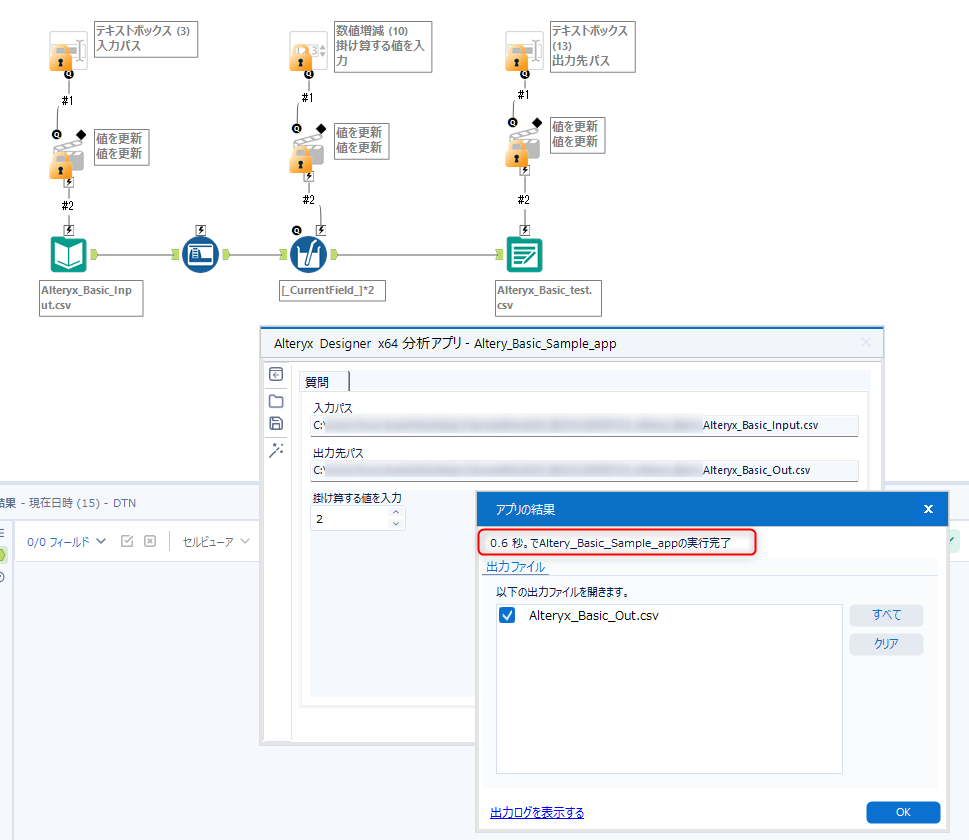
Task: Click the Alteryx_Basic_Input.csv annotation label
Action: click(91, 298)
